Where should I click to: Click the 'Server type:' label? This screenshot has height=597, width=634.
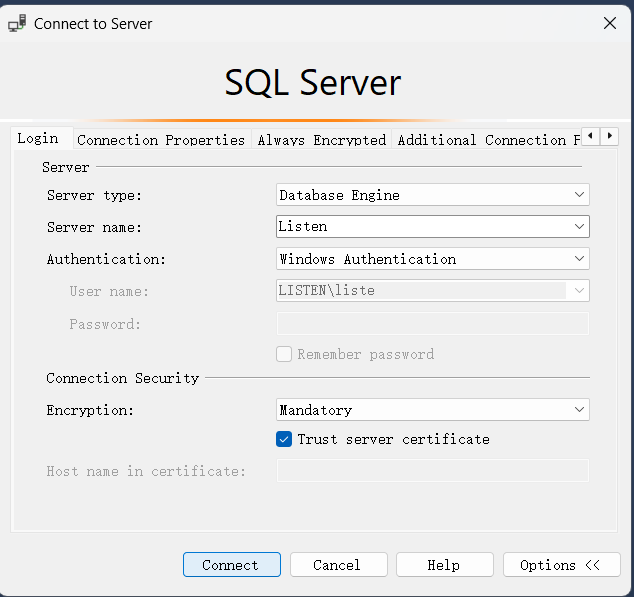94,195
